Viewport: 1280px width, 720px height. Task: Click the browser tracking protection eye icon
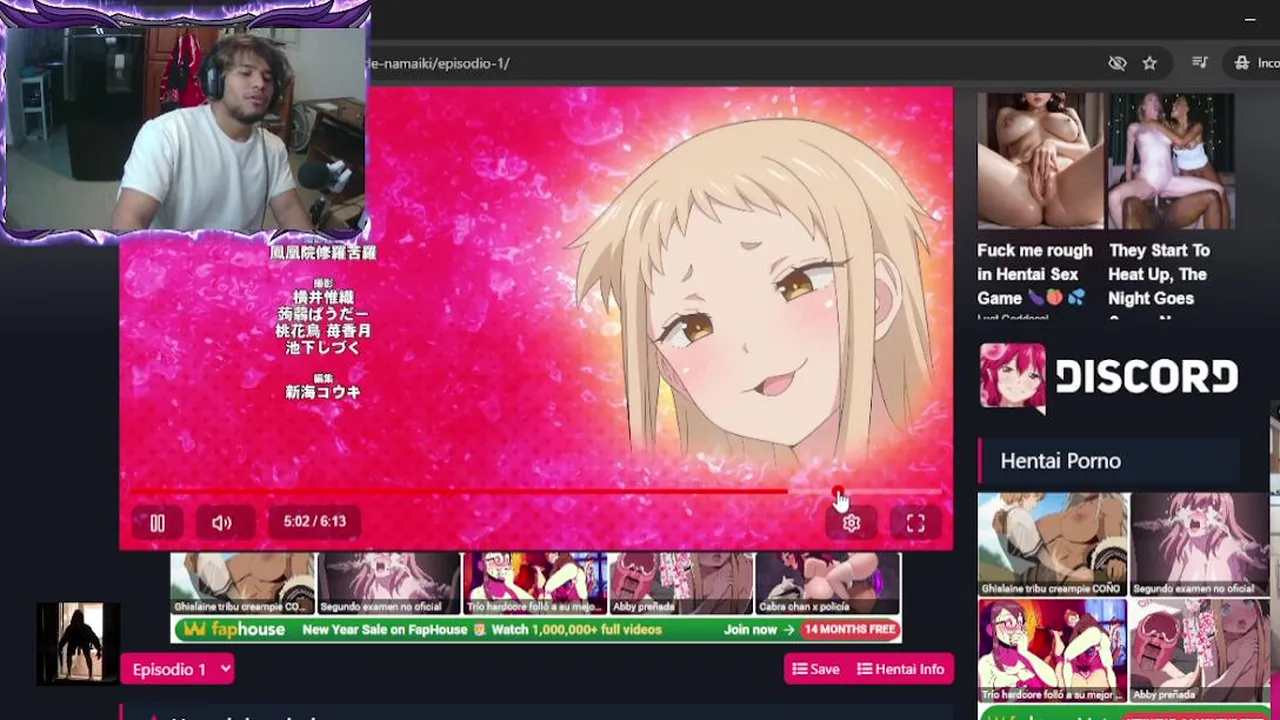click(1117, 63)
